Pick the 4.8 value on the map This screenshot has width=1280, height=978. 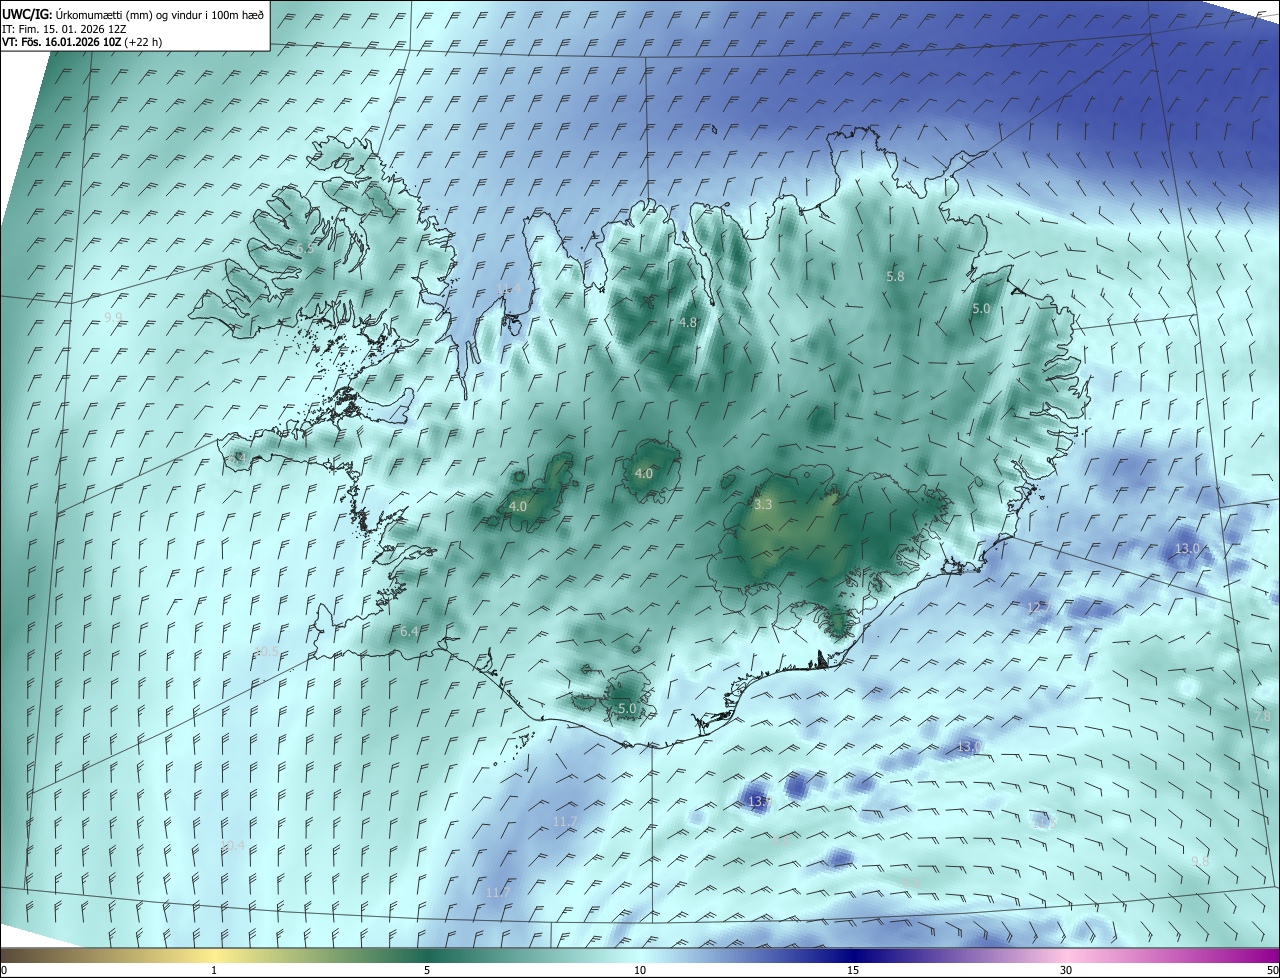click(x=688, y=323)
